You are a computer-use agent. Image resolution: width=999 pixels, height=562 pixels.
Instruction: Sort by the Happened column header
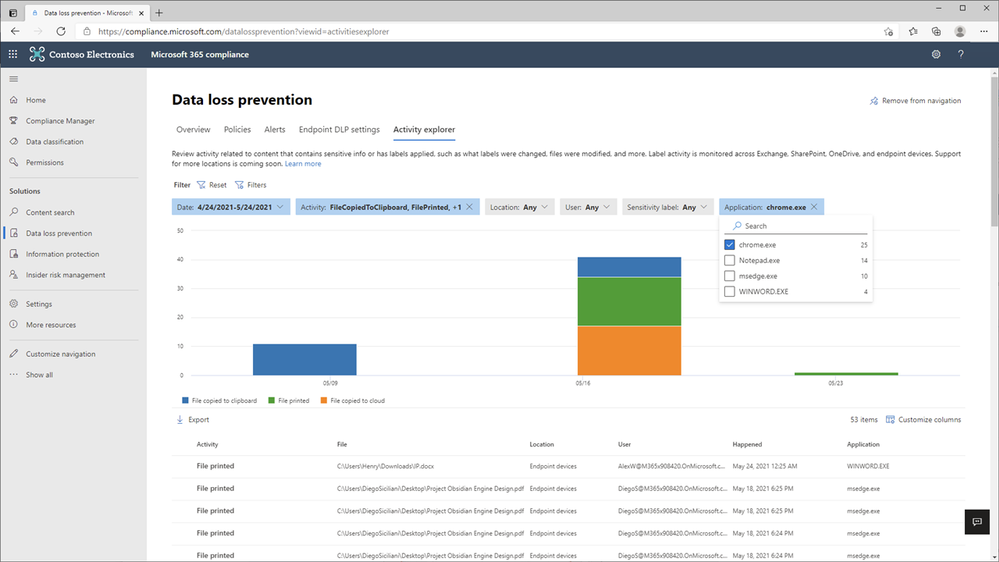point(747,444)
